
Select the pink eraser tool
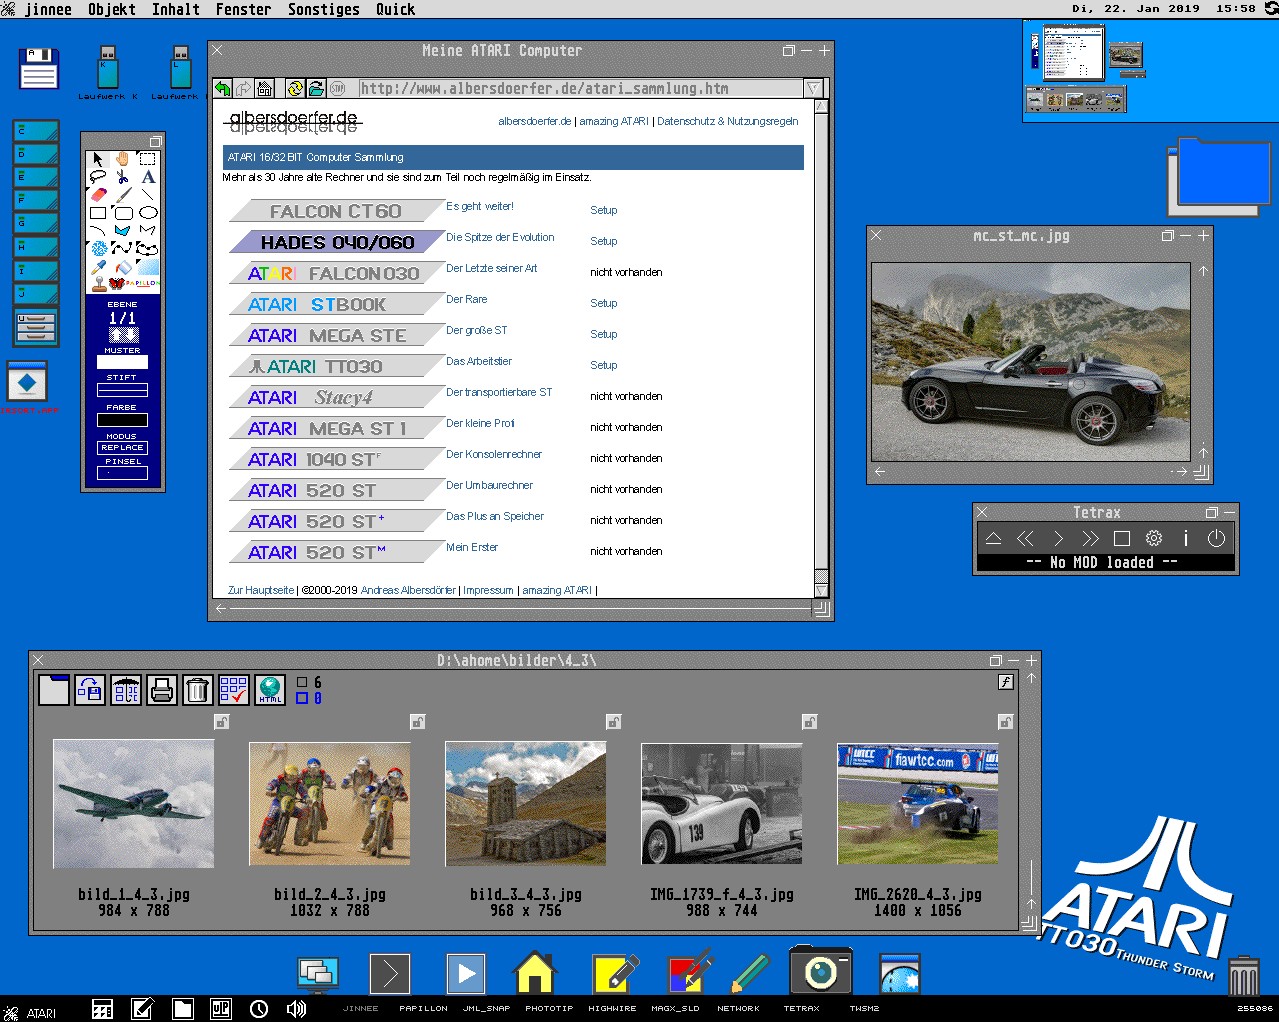(97, 195)
